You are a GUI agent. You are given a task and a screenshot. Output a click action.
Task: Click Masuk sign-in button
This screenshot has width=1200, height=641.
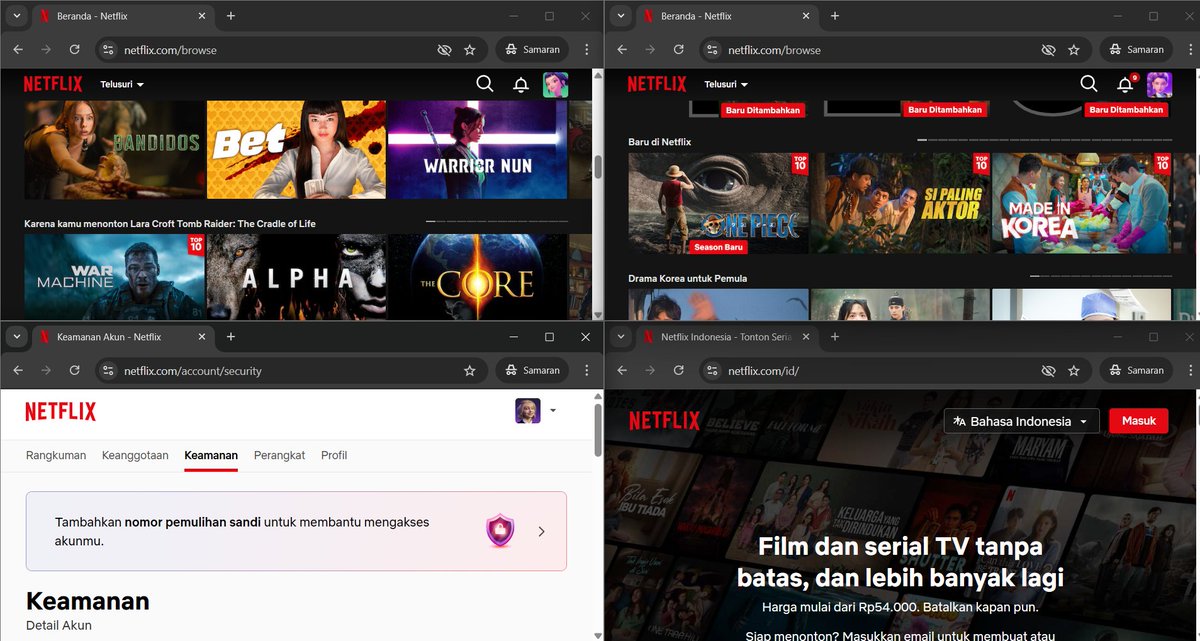tap(1138, 421)
